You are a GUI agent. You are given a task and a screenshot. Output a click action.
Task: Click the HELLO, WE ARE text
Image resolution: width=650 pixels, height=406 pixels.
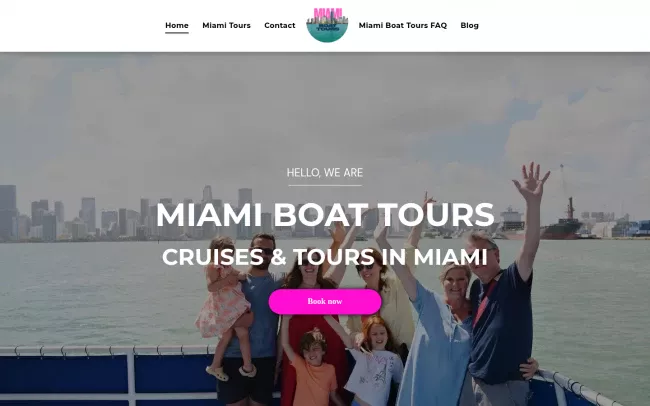(325, 173)
